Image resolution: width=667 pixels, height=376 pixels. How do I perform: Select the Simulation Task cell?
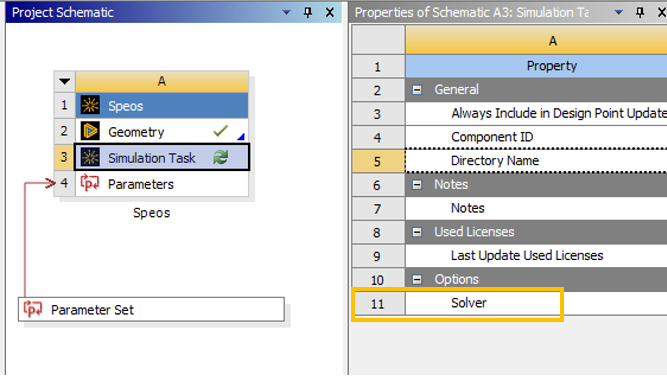162,157
